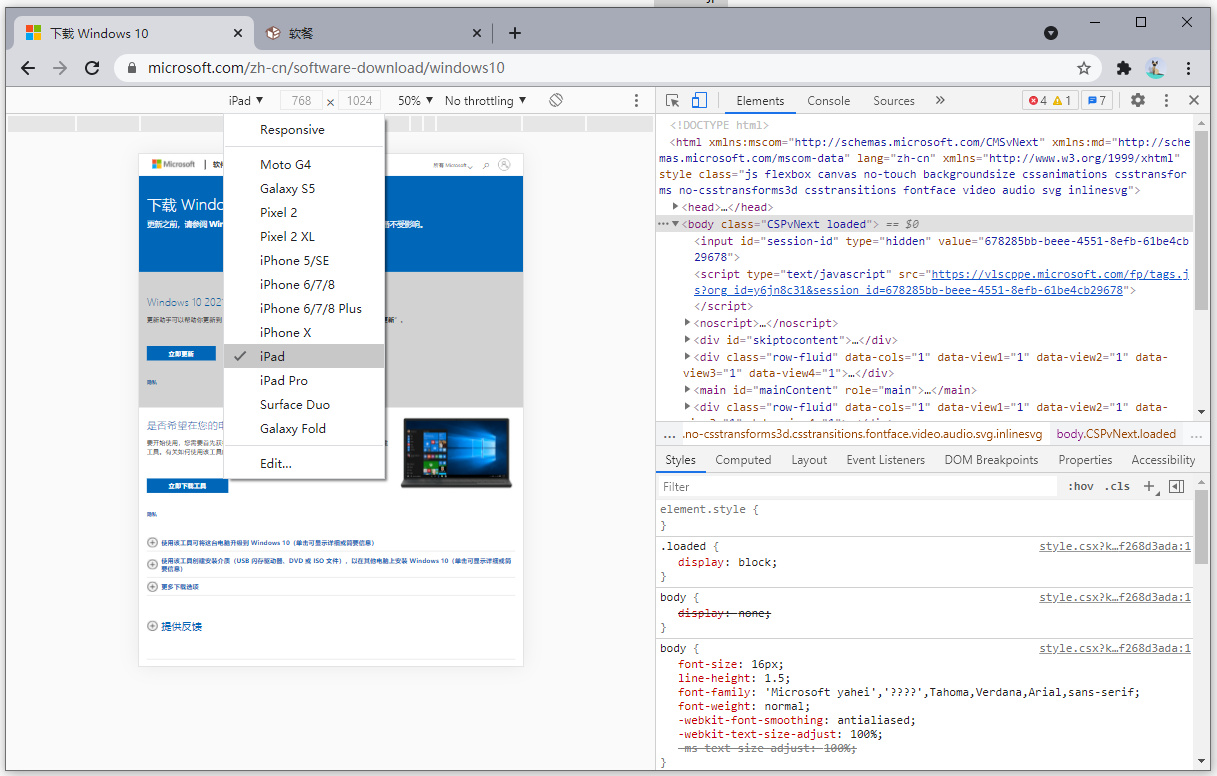Click the rotate screen orientation icon
The image size is (1217, 776).
[x=556, y=101]
